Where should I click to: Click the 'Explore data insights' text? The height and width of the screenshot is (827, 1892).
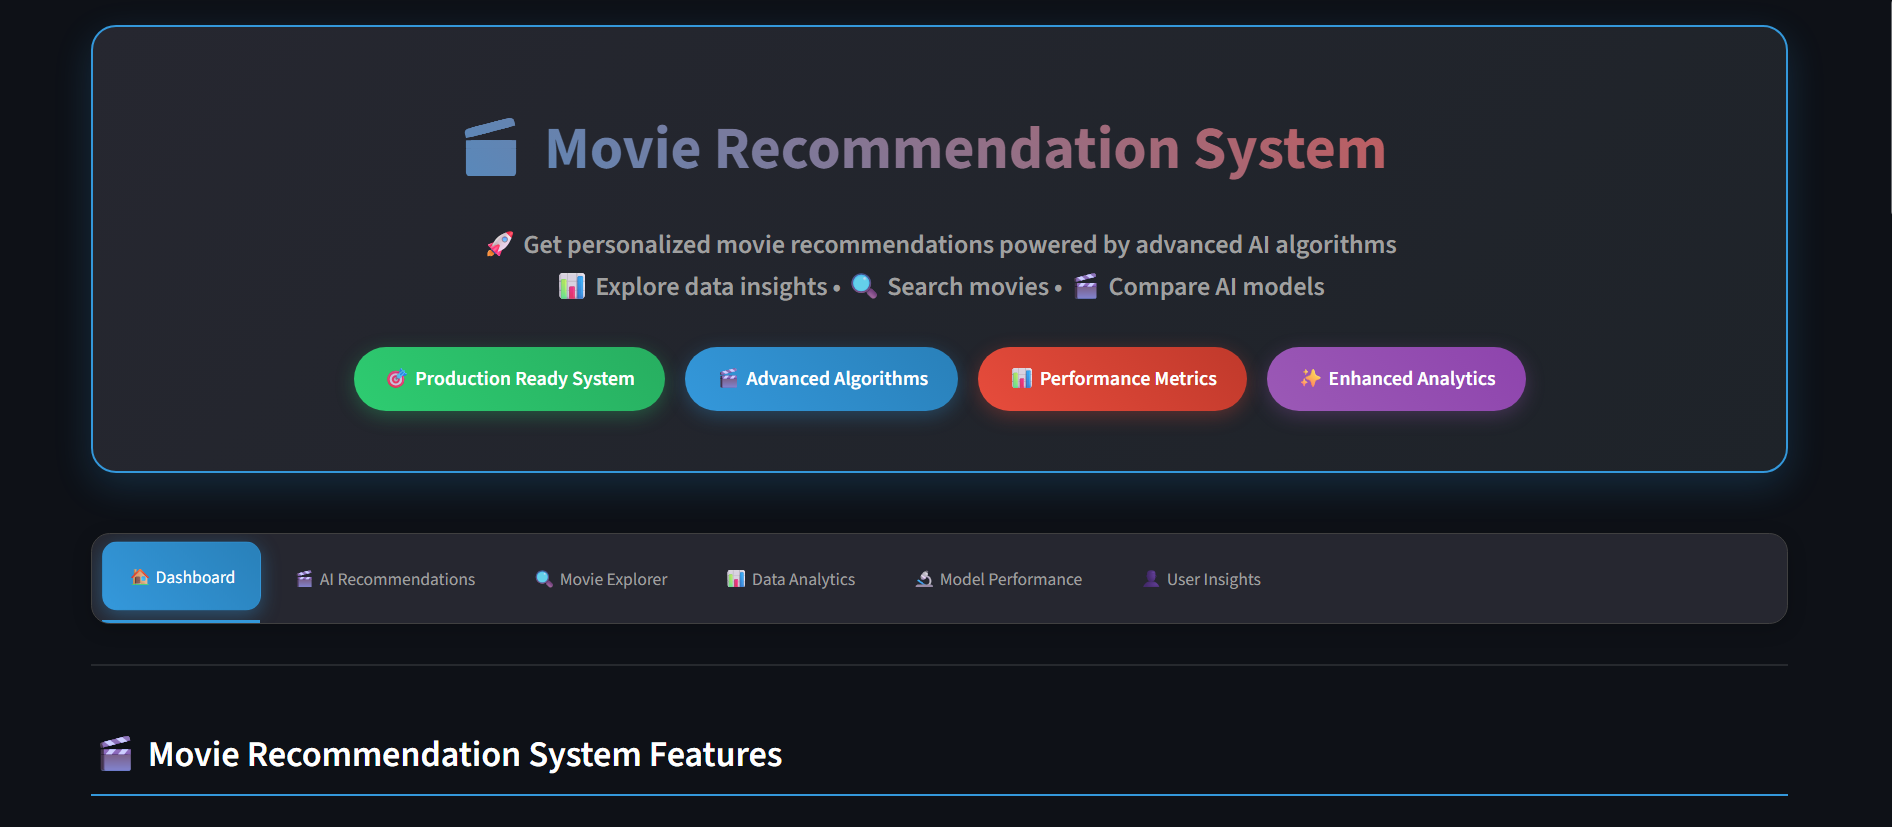point(712,287)
